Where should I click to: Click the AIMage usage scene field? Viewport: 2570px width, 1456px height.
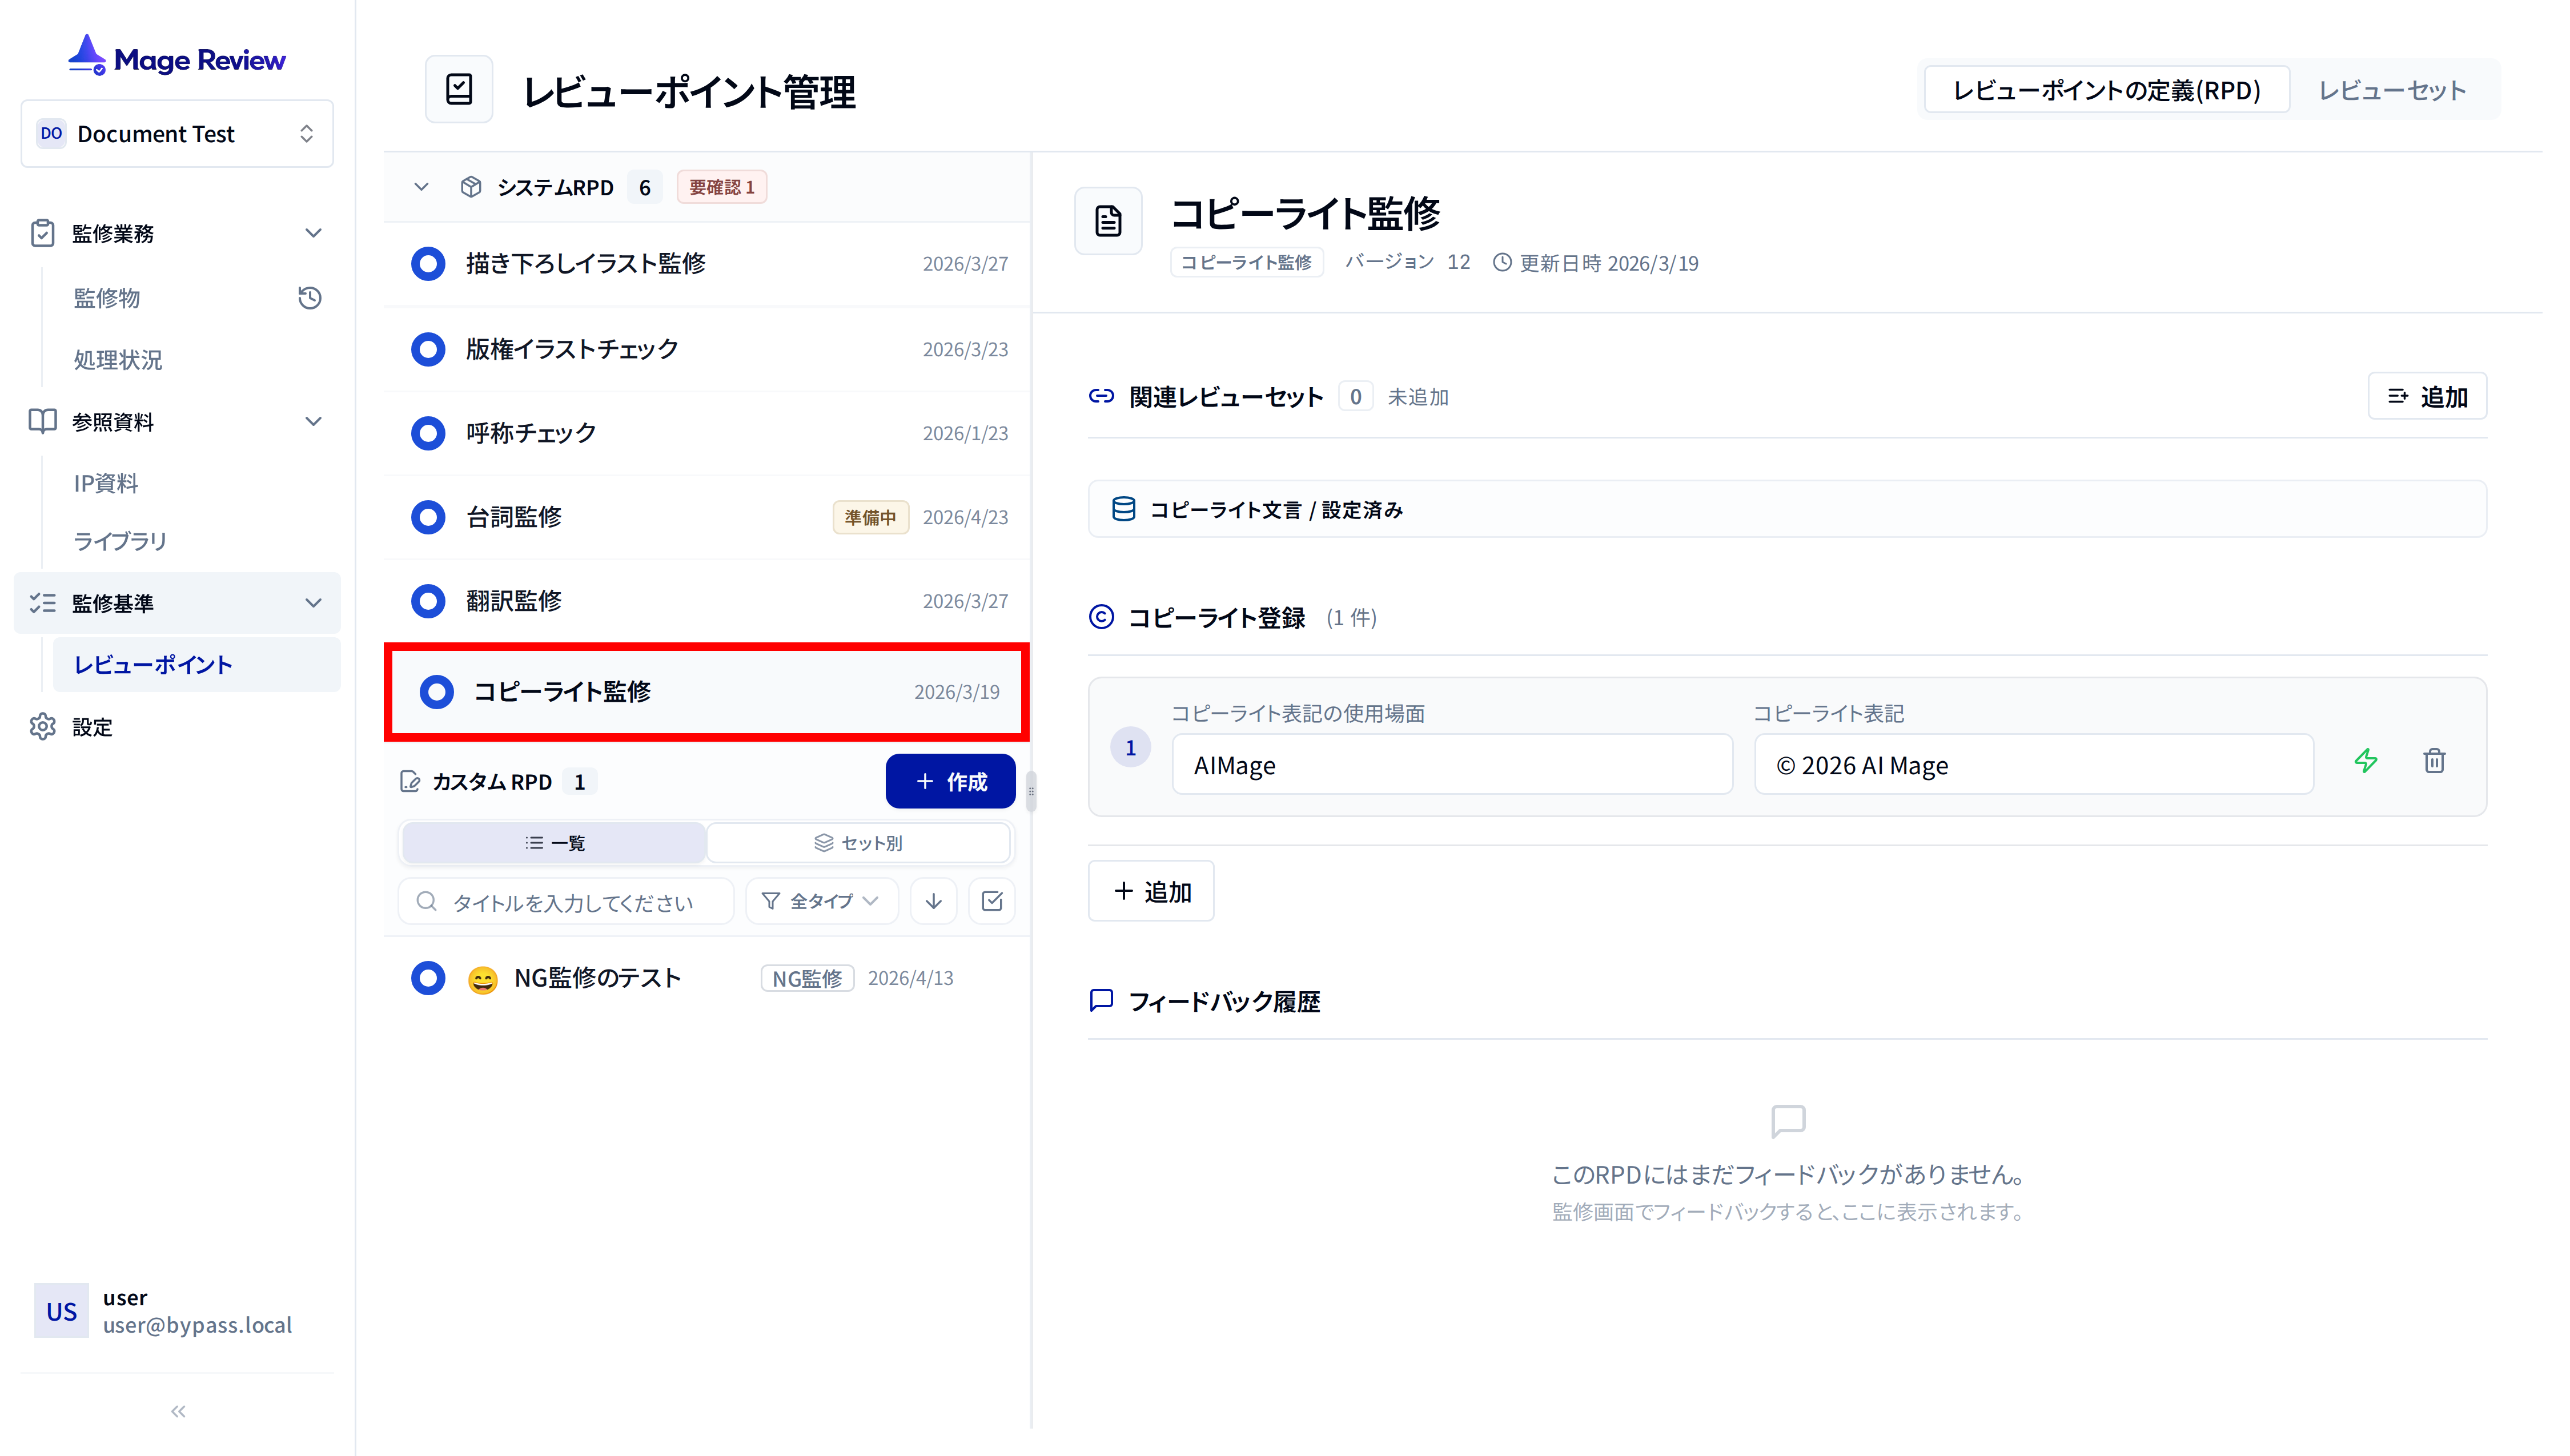tap(1452, 764)
